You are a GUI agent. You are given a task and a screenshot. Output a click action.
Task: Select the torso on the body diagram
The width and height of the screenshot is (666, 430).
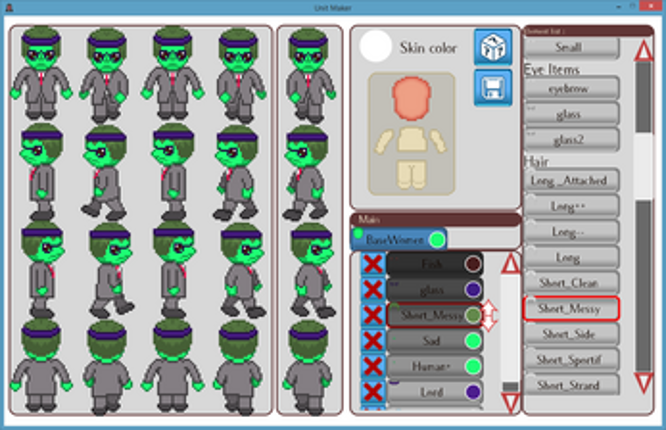411,139
